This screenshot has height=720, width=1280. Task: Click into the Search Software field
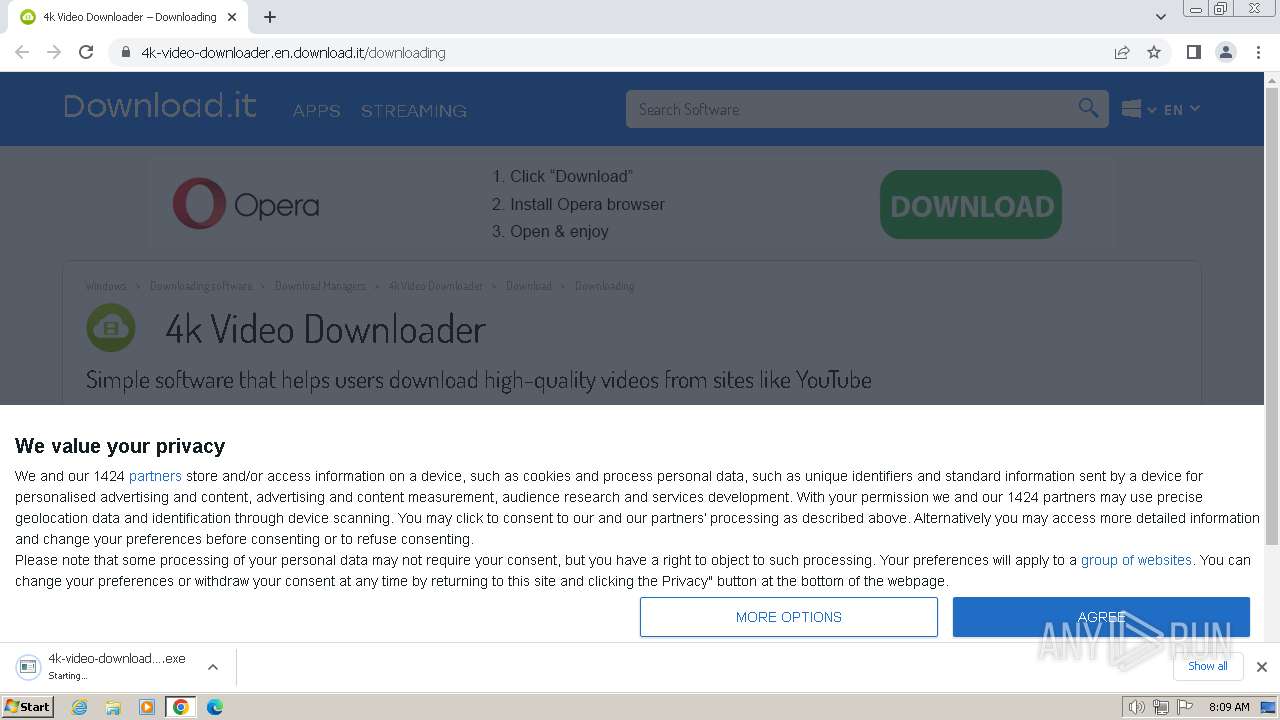(x=852, y=109)
